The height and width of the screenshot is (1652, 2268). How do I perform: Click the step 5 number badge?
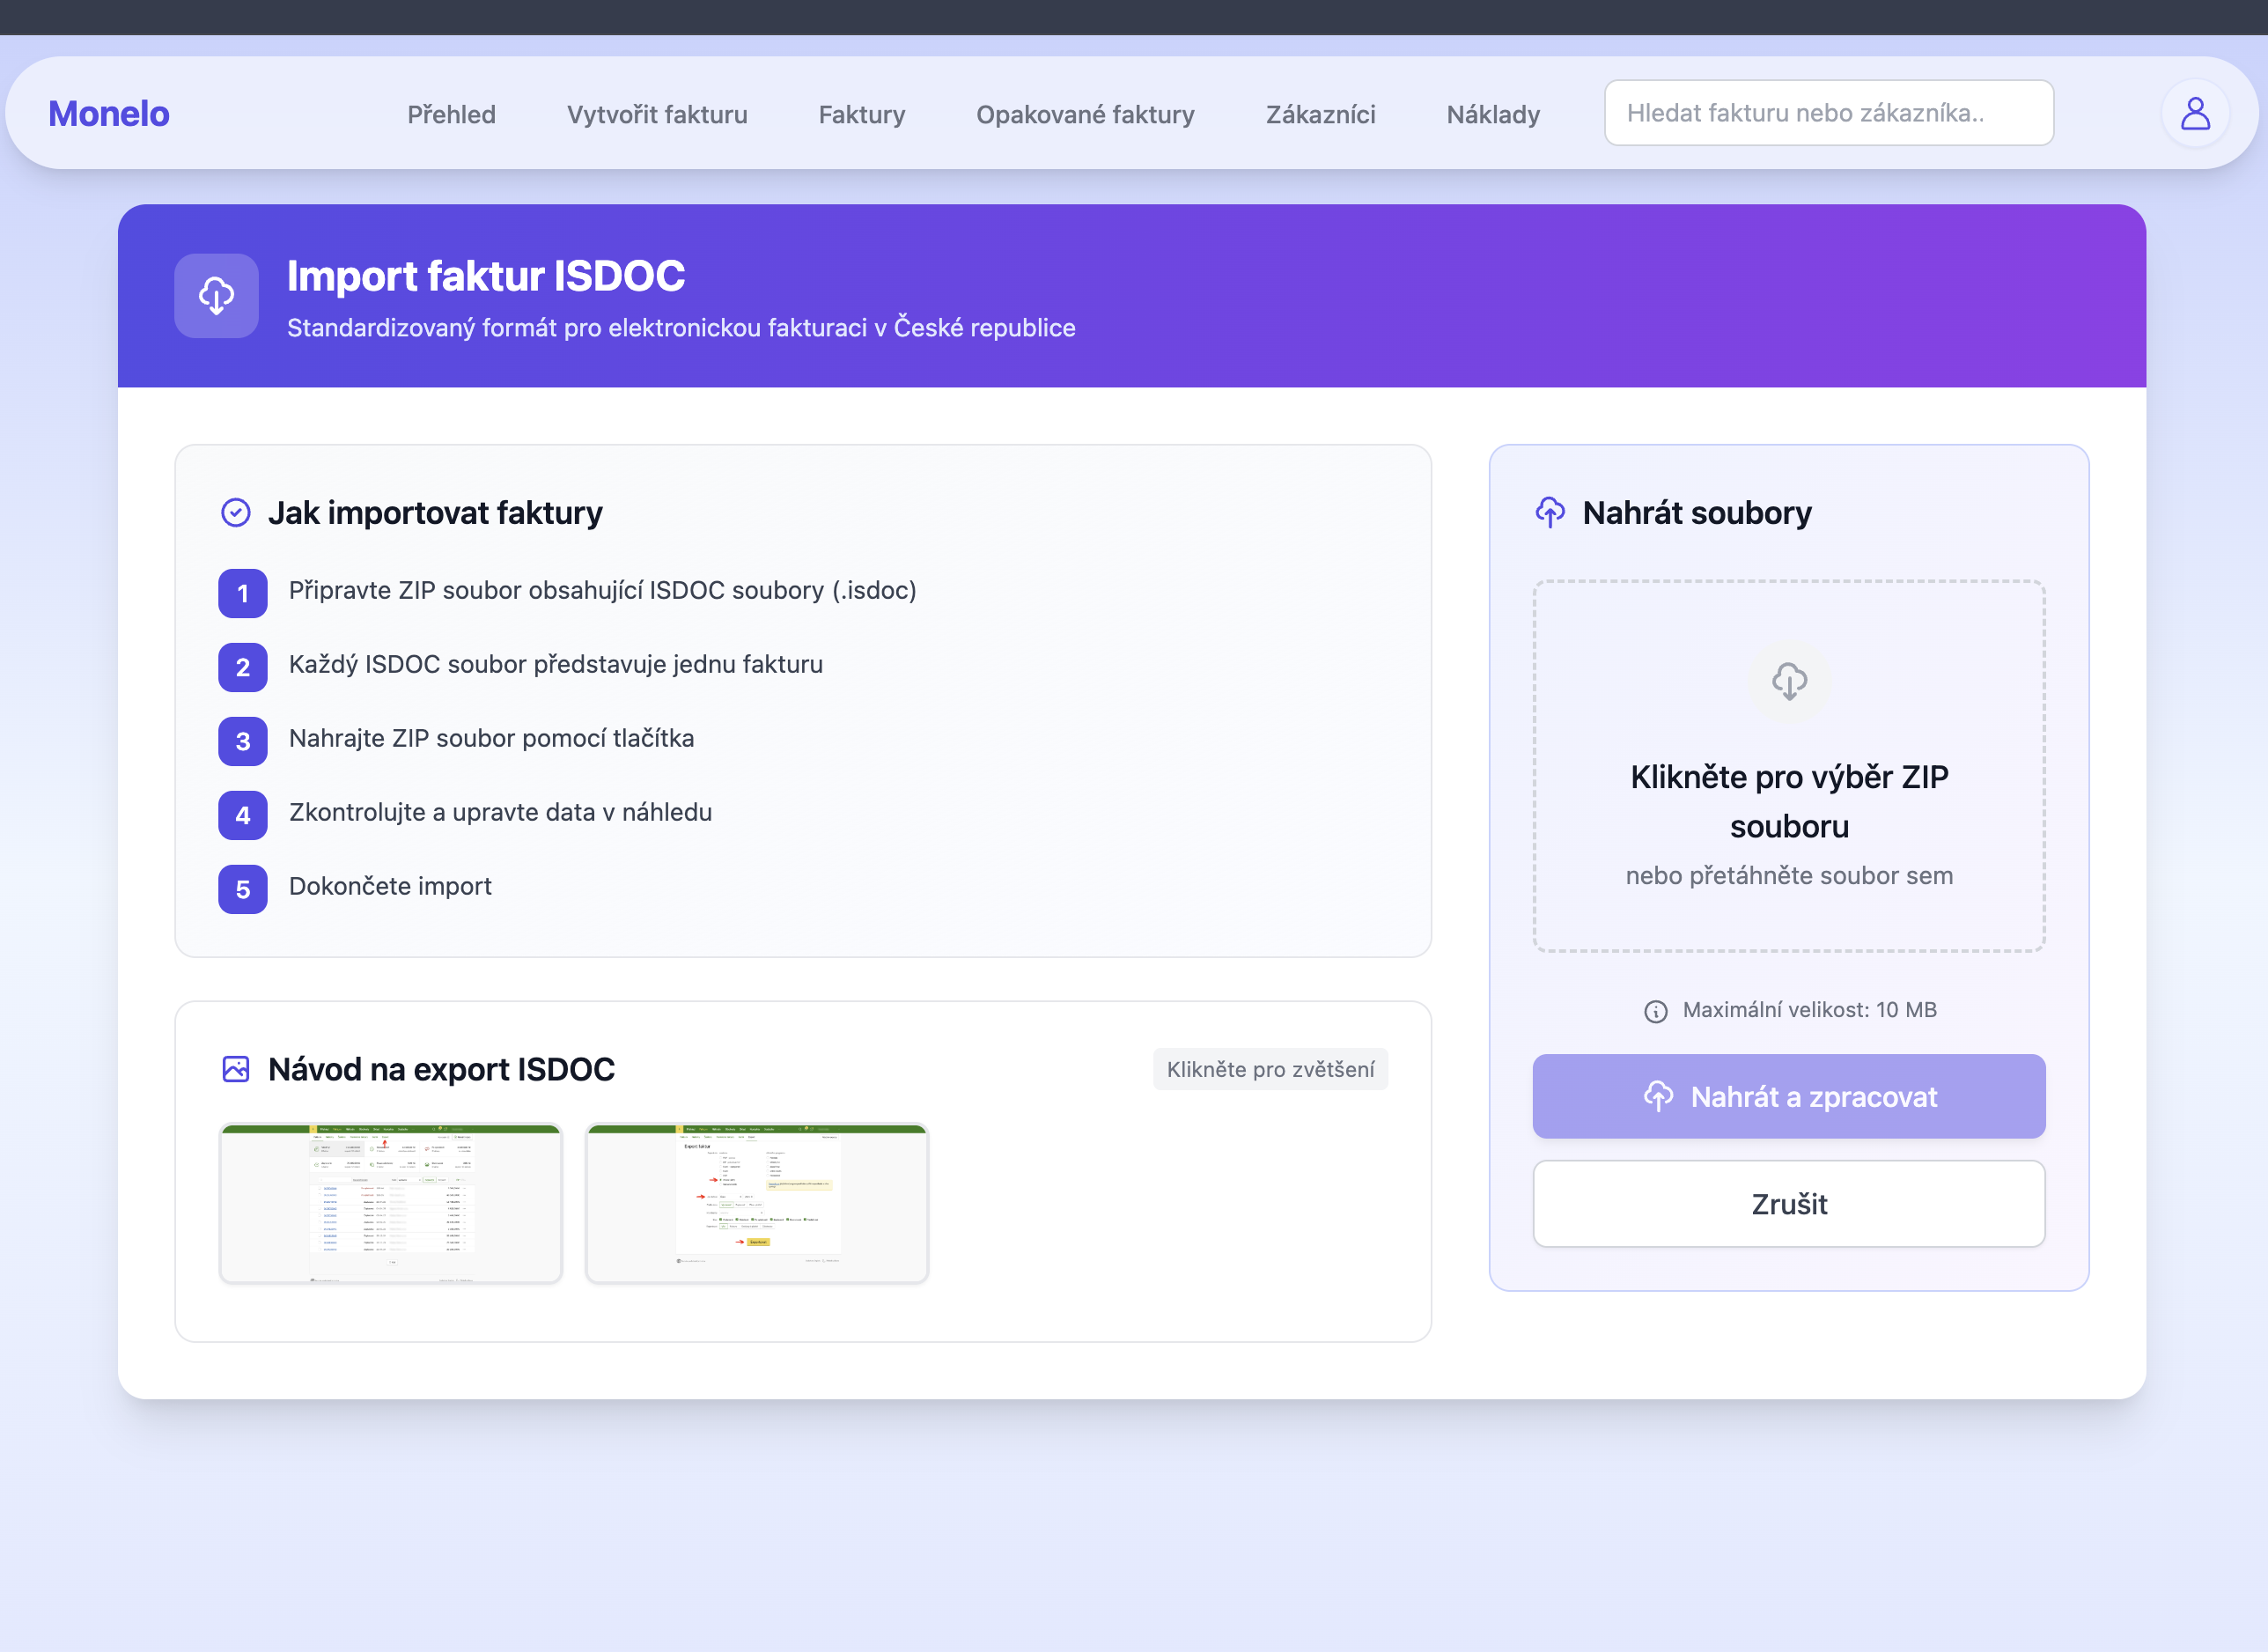point(242,889)
